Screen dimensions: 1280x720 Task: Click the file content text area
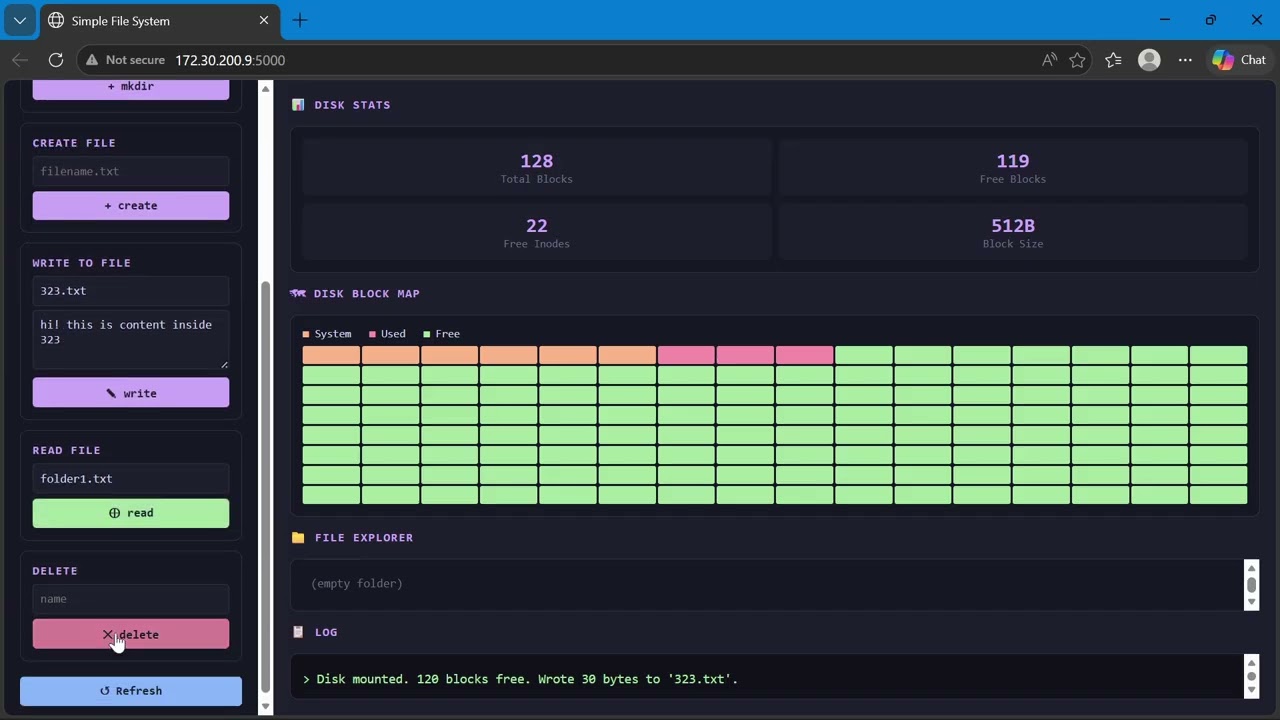click(131, 340)
